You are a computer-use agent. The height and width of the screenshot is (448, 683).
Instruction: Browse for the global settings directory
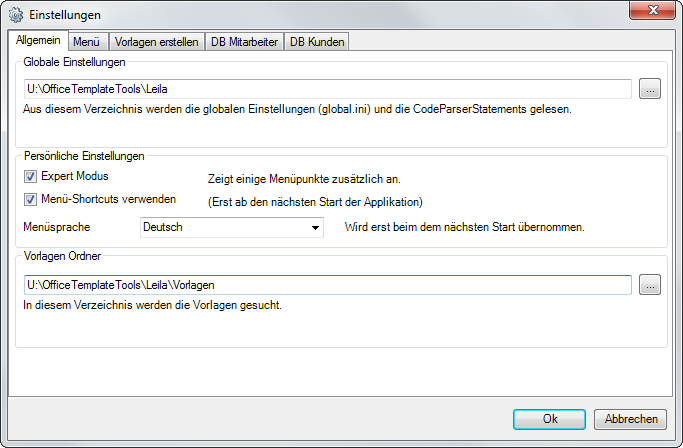650,90
